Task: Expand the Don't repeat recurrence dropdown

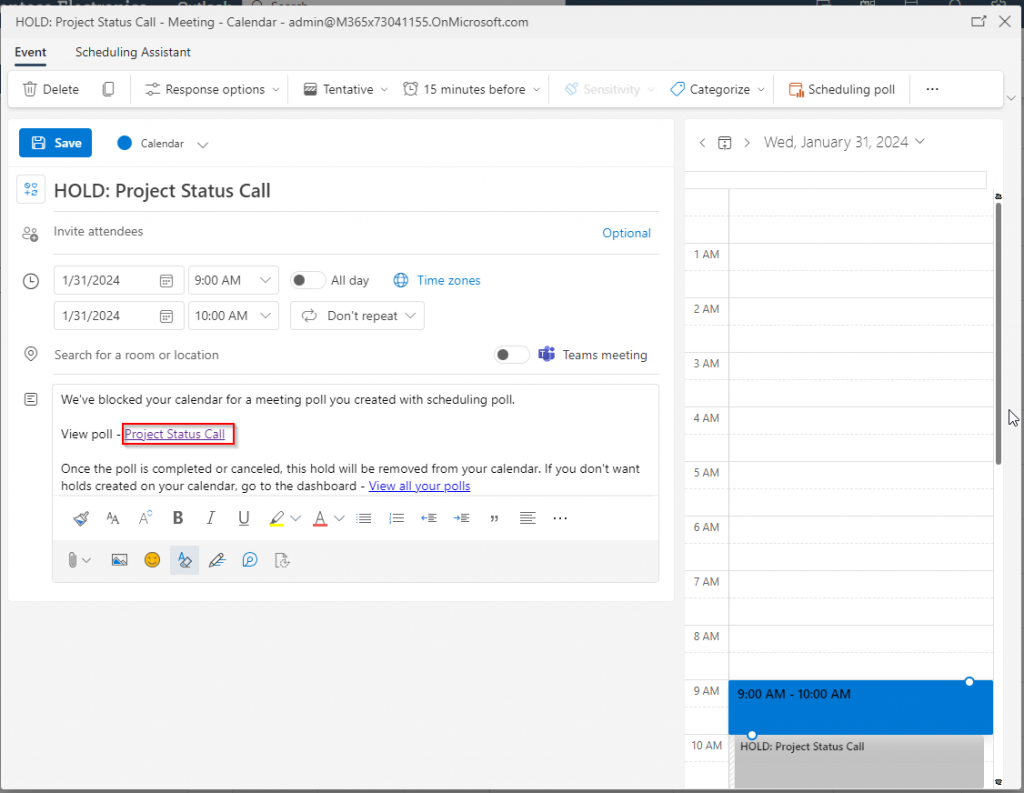Action: 357,316
